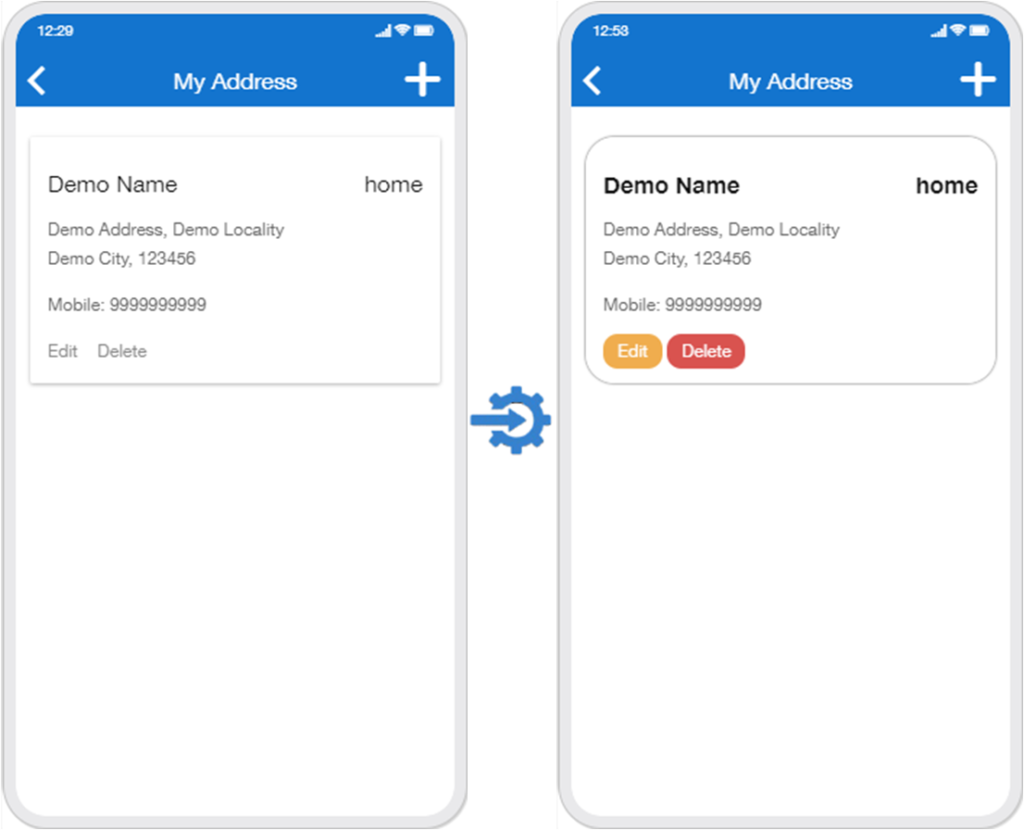Click 'Demo Address, Demo Locality' in right card
1024x830 pixels.
click(721, 230)
